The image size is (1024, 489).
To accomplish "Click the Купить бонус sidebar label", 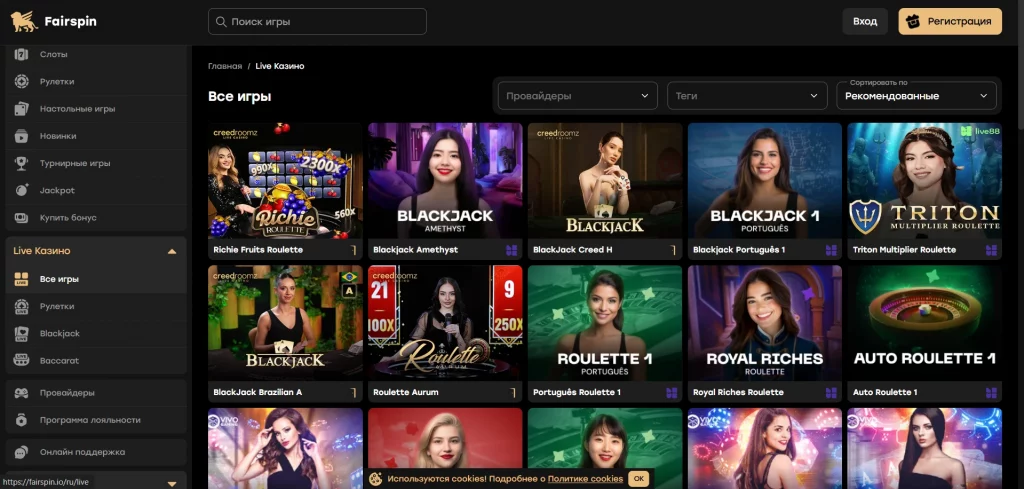I will click(x=68, y=217).
